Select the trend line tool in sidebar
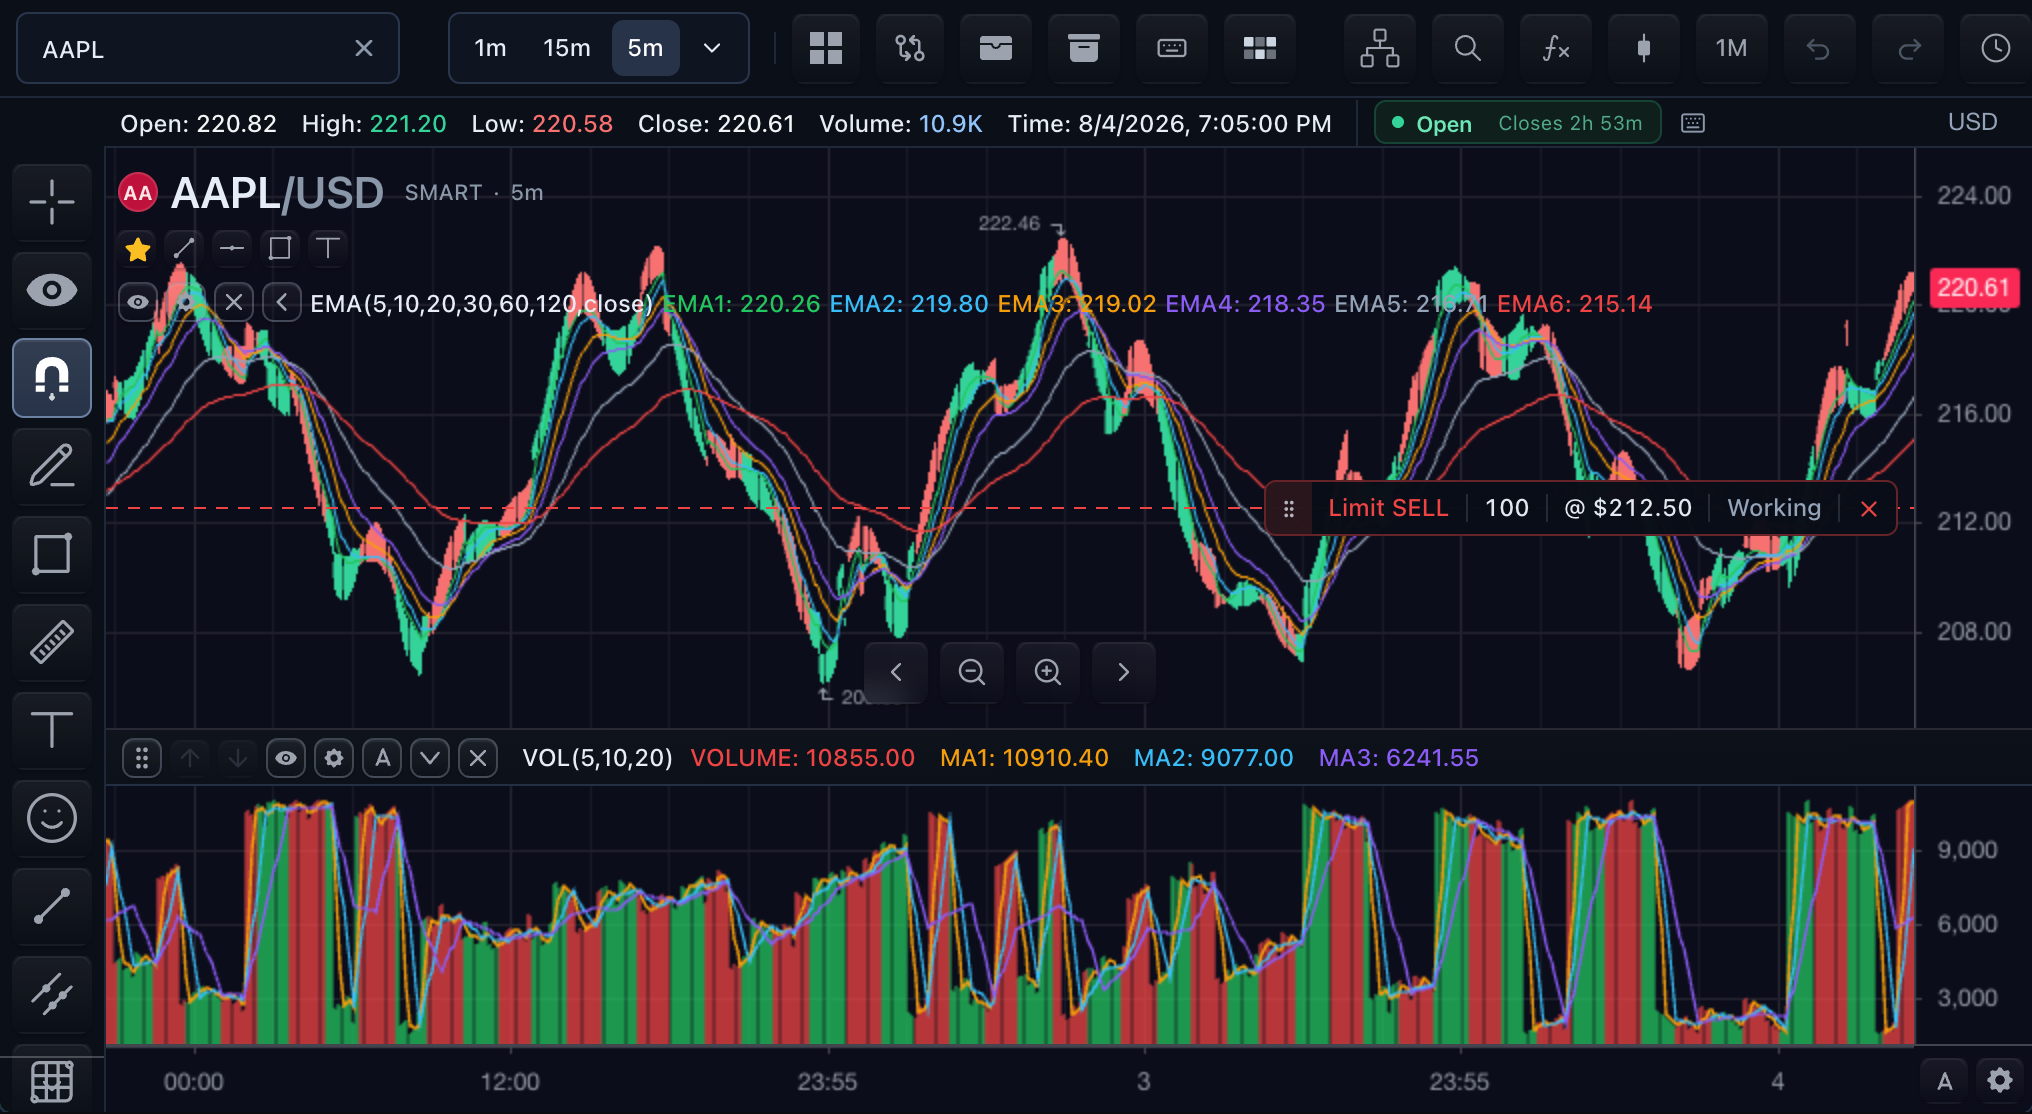The height and width of the screenshot is (1114, 2032). pyautogui.click(x=52, y=906)
